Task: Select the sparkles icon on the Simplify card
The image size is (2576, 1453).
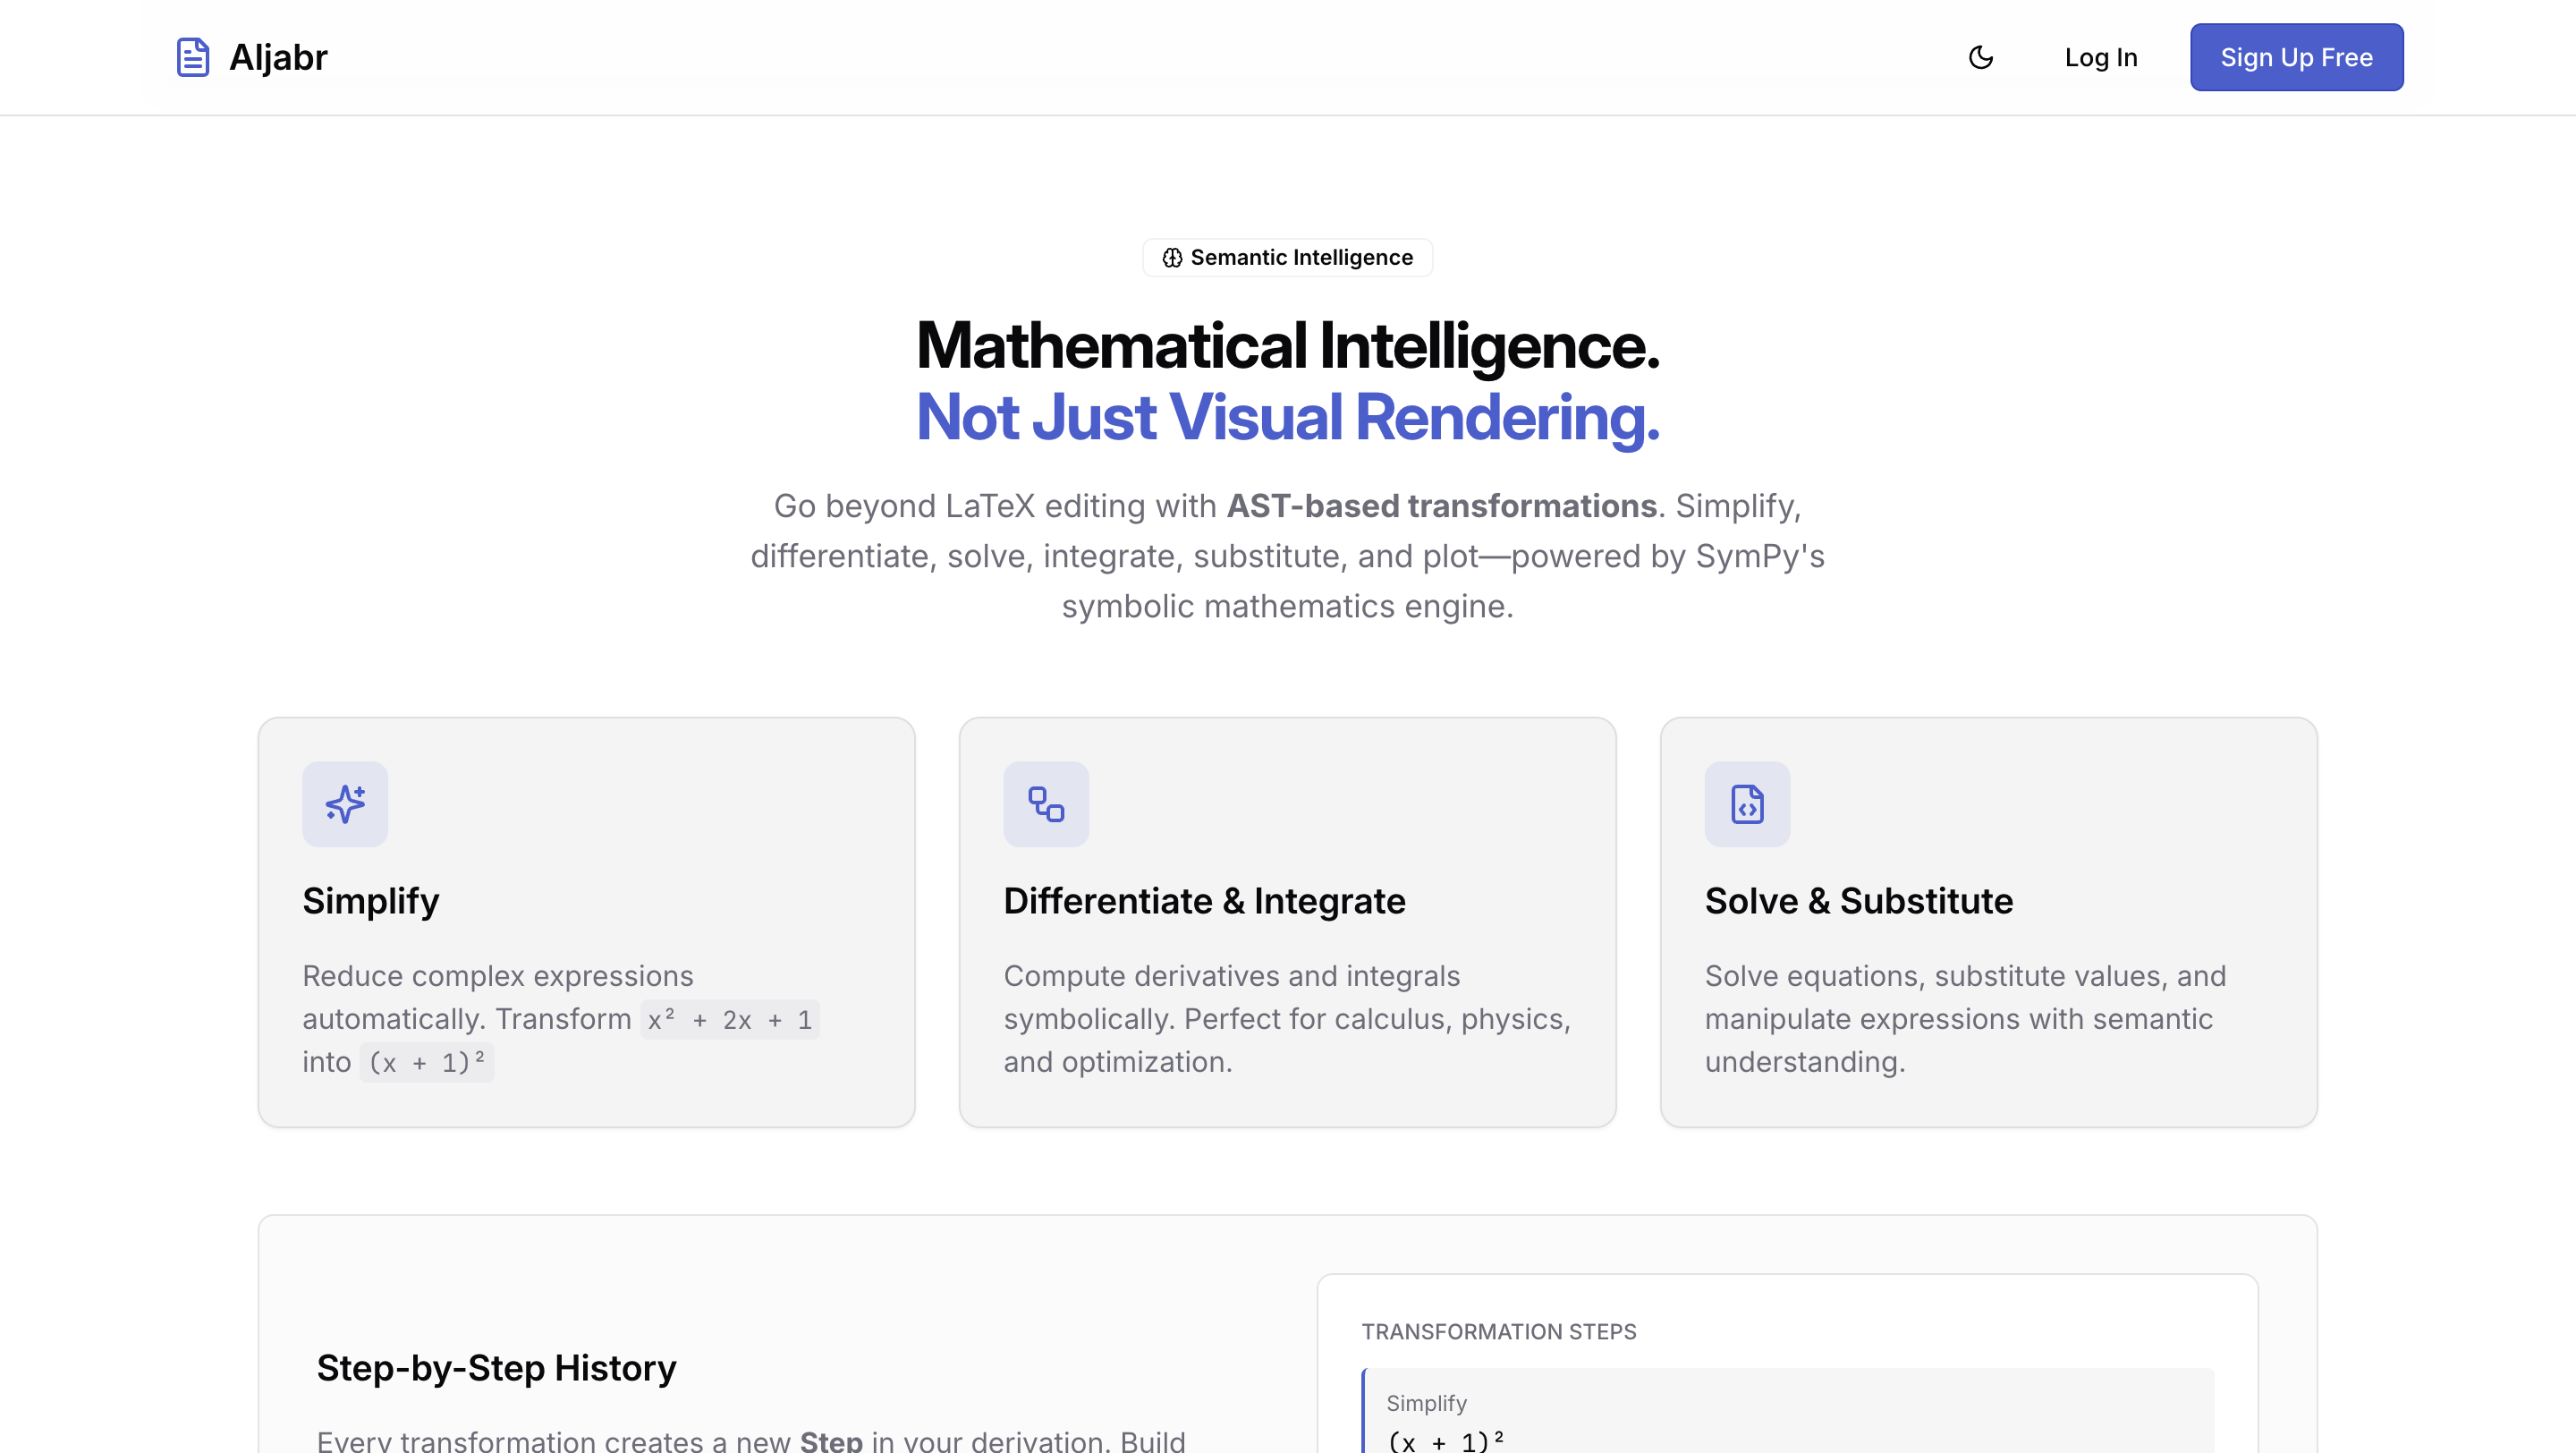Action: click(x=344, y=804)
